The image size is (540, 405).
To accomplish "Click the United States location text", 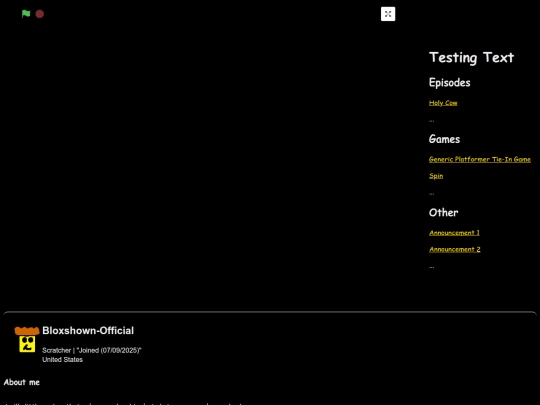I will 62,360.
